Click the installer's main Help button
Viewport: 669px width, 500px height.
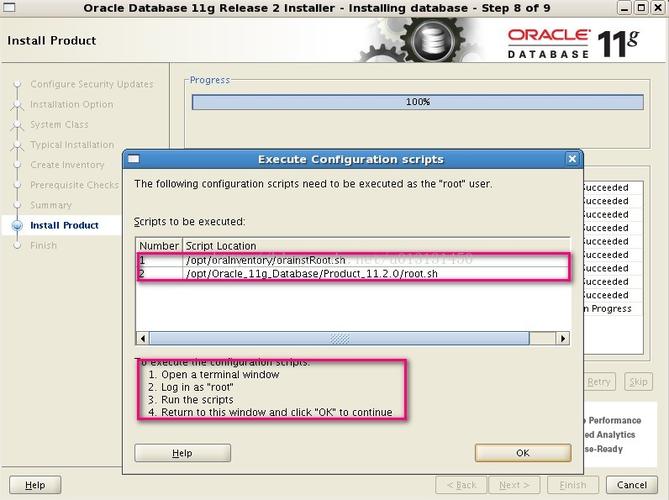coord(35,485)
